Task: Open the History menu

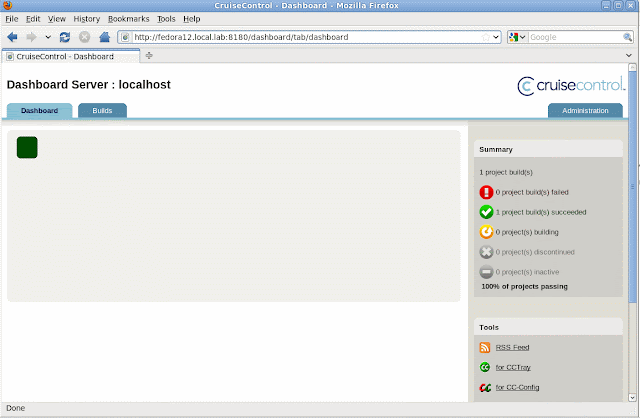Action: coord(87,19)
